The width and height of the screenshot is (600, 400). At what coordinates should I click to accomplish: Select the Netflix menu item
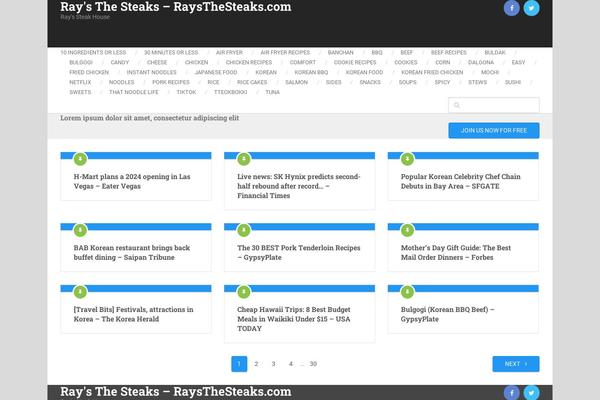point(80,82)
